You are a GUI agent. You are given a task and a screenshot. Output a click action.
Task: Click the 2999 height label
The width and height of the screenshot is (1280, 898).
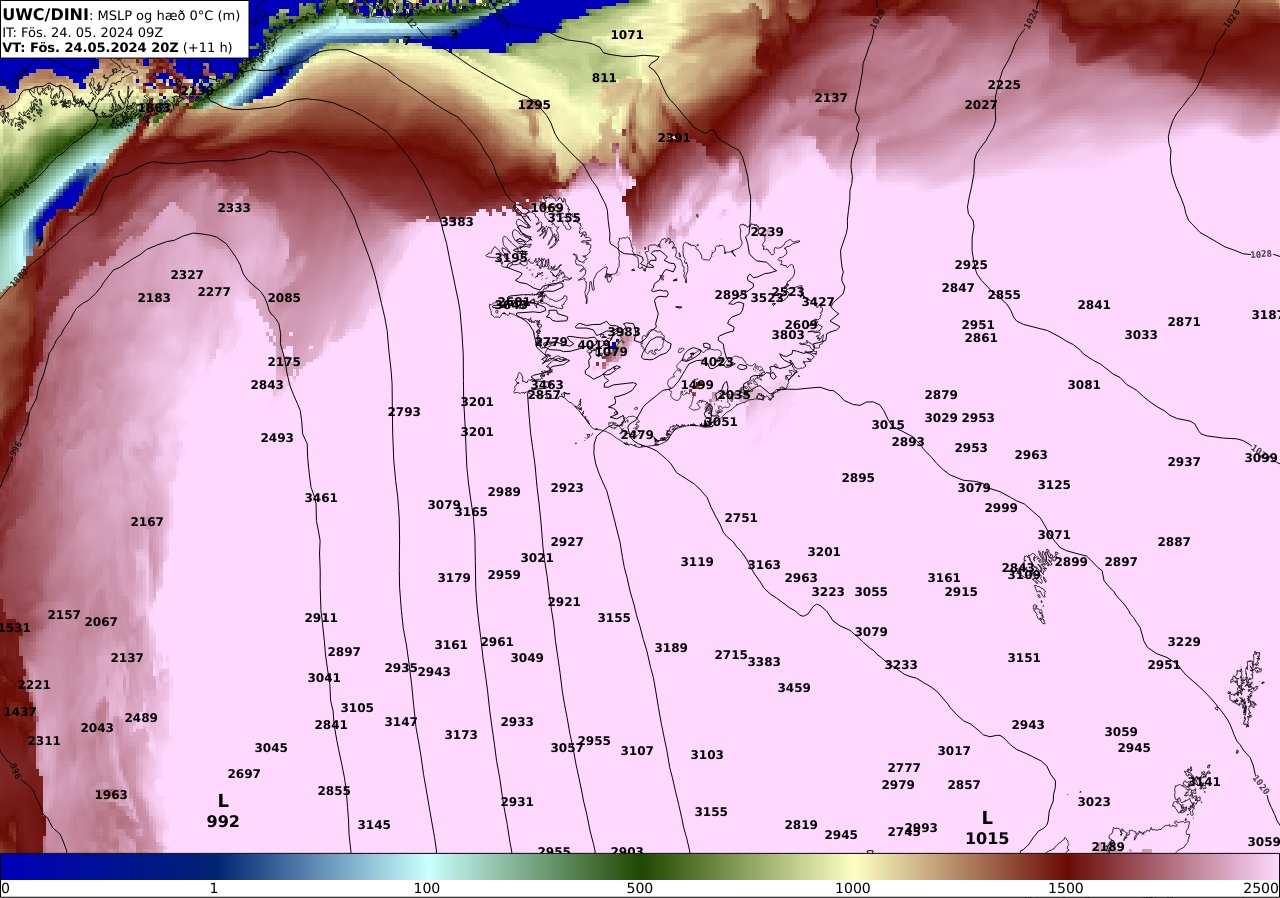1001,508
